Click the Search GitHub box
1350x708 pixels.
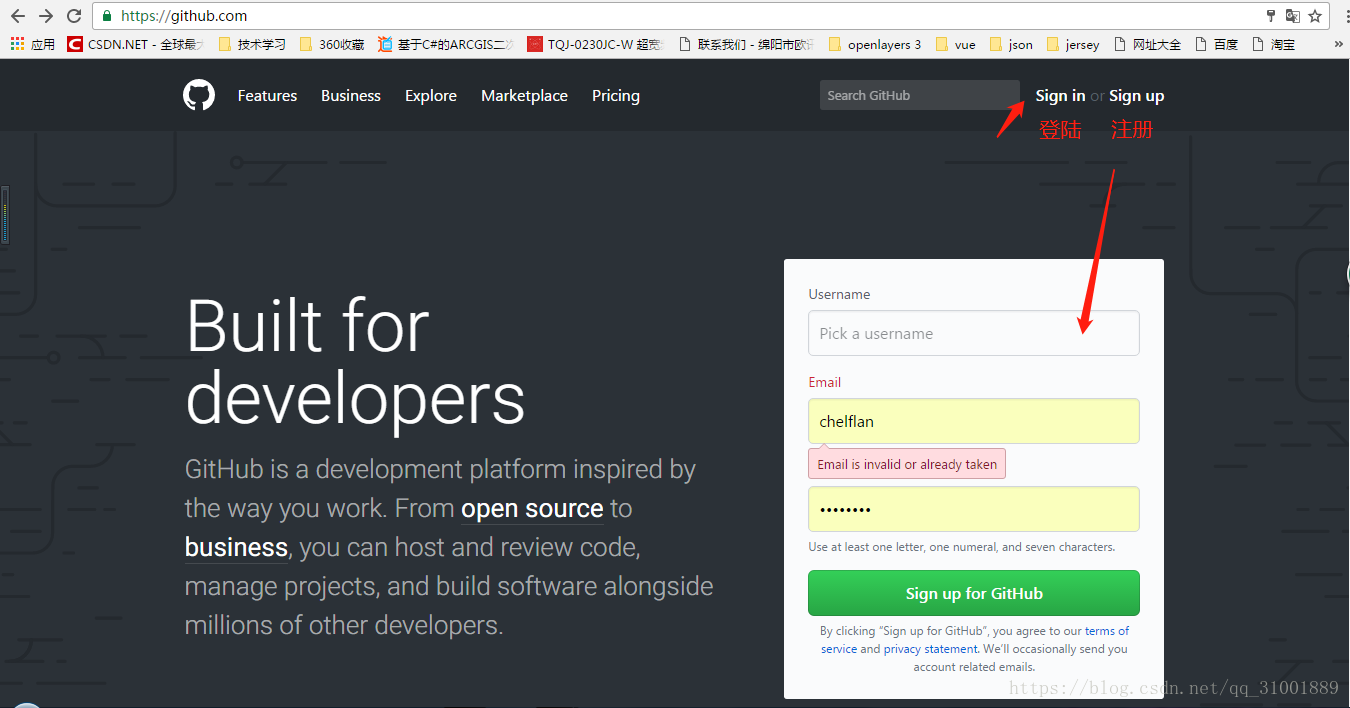click(920, 95)
